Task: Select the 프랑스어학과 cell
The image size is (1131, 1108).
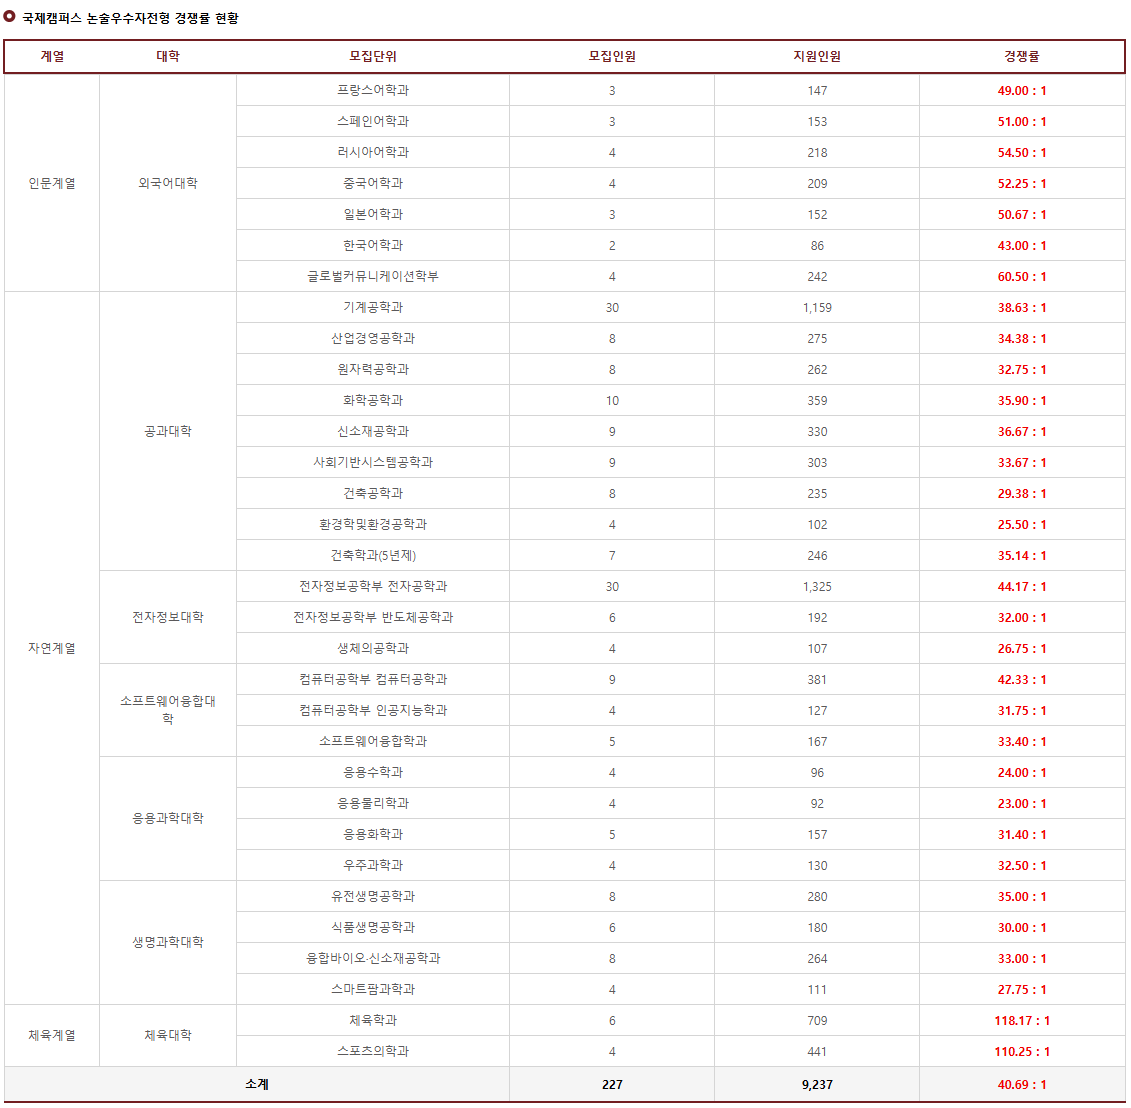Action: click(373, 90)
